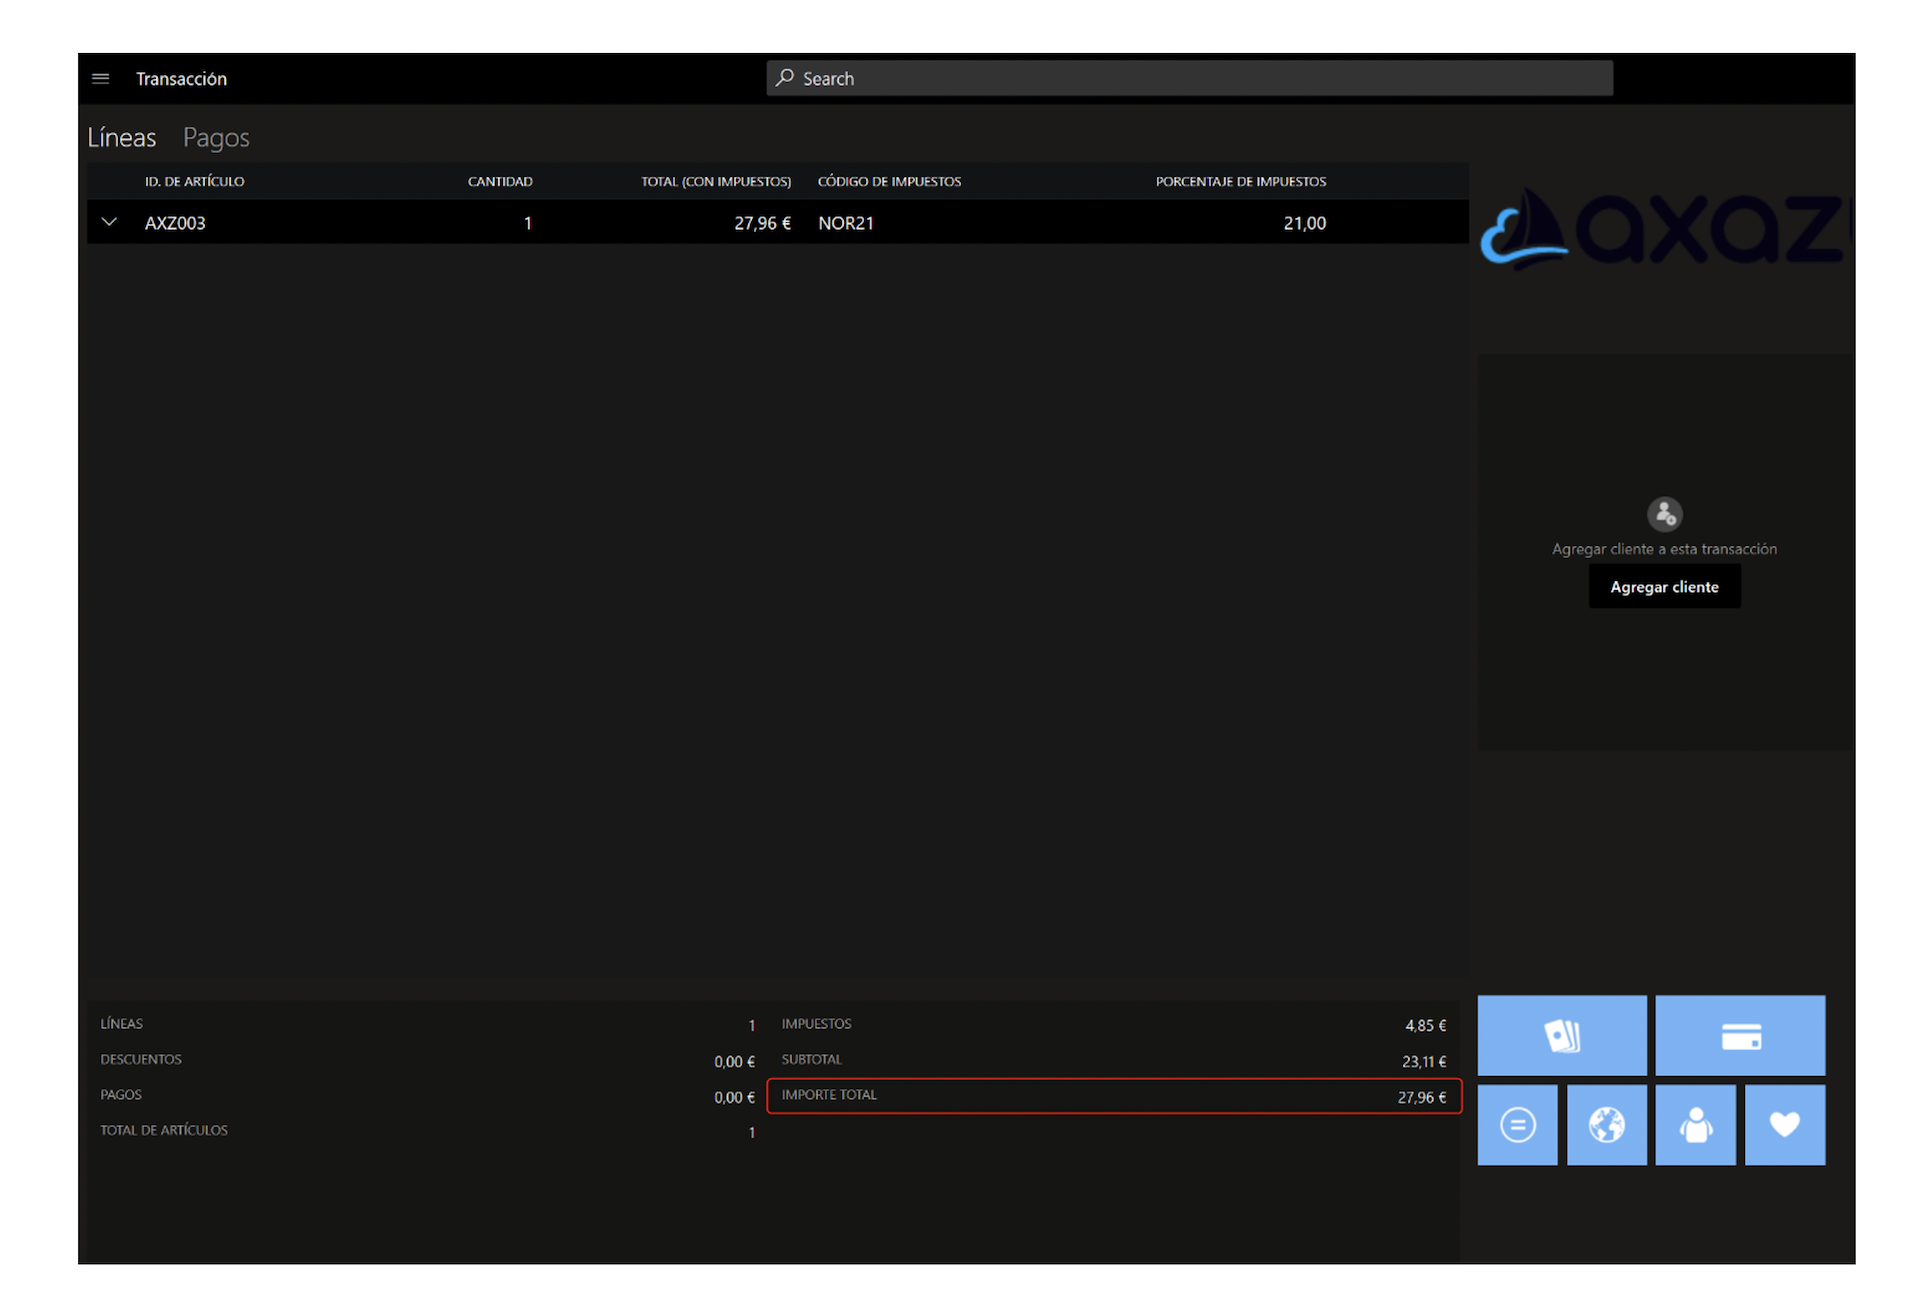Expand the AXZ003 line chevron
This screenshot has width=1920, height=1303.
pyautogui.click(x=109, y=222)
